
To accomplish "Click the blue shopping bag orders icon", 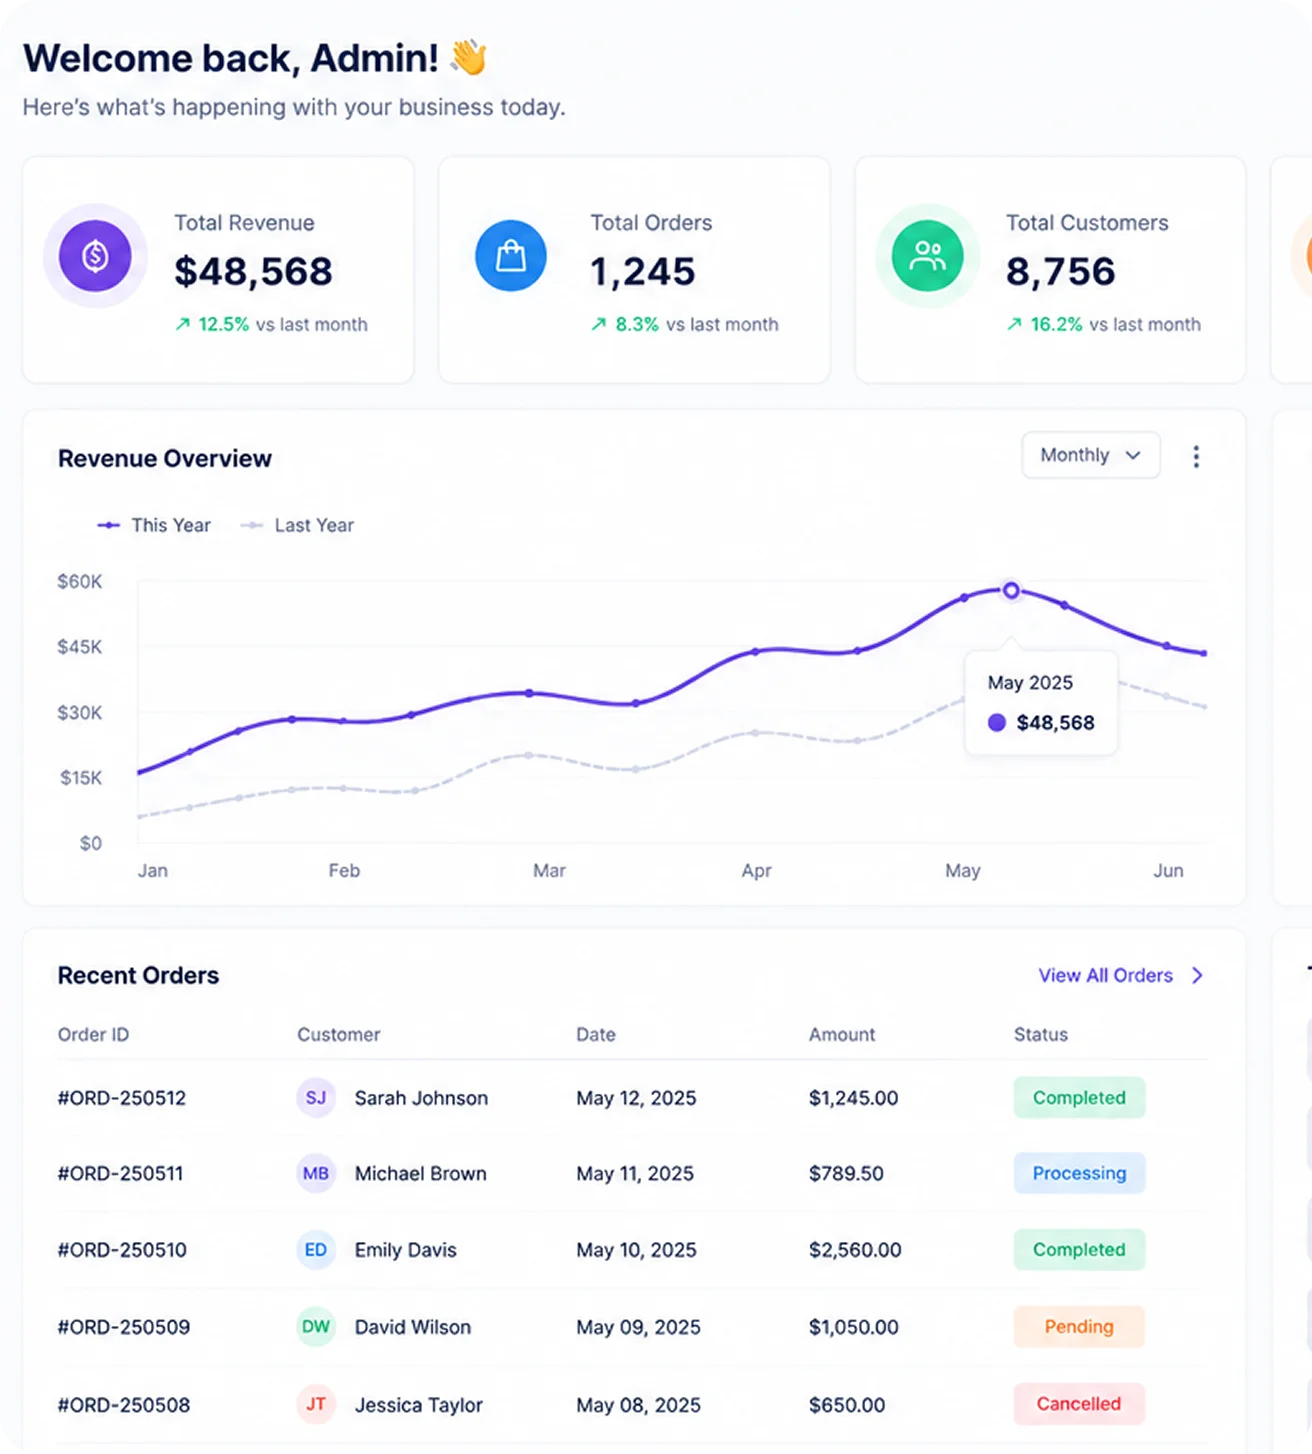I will [511, 256].
